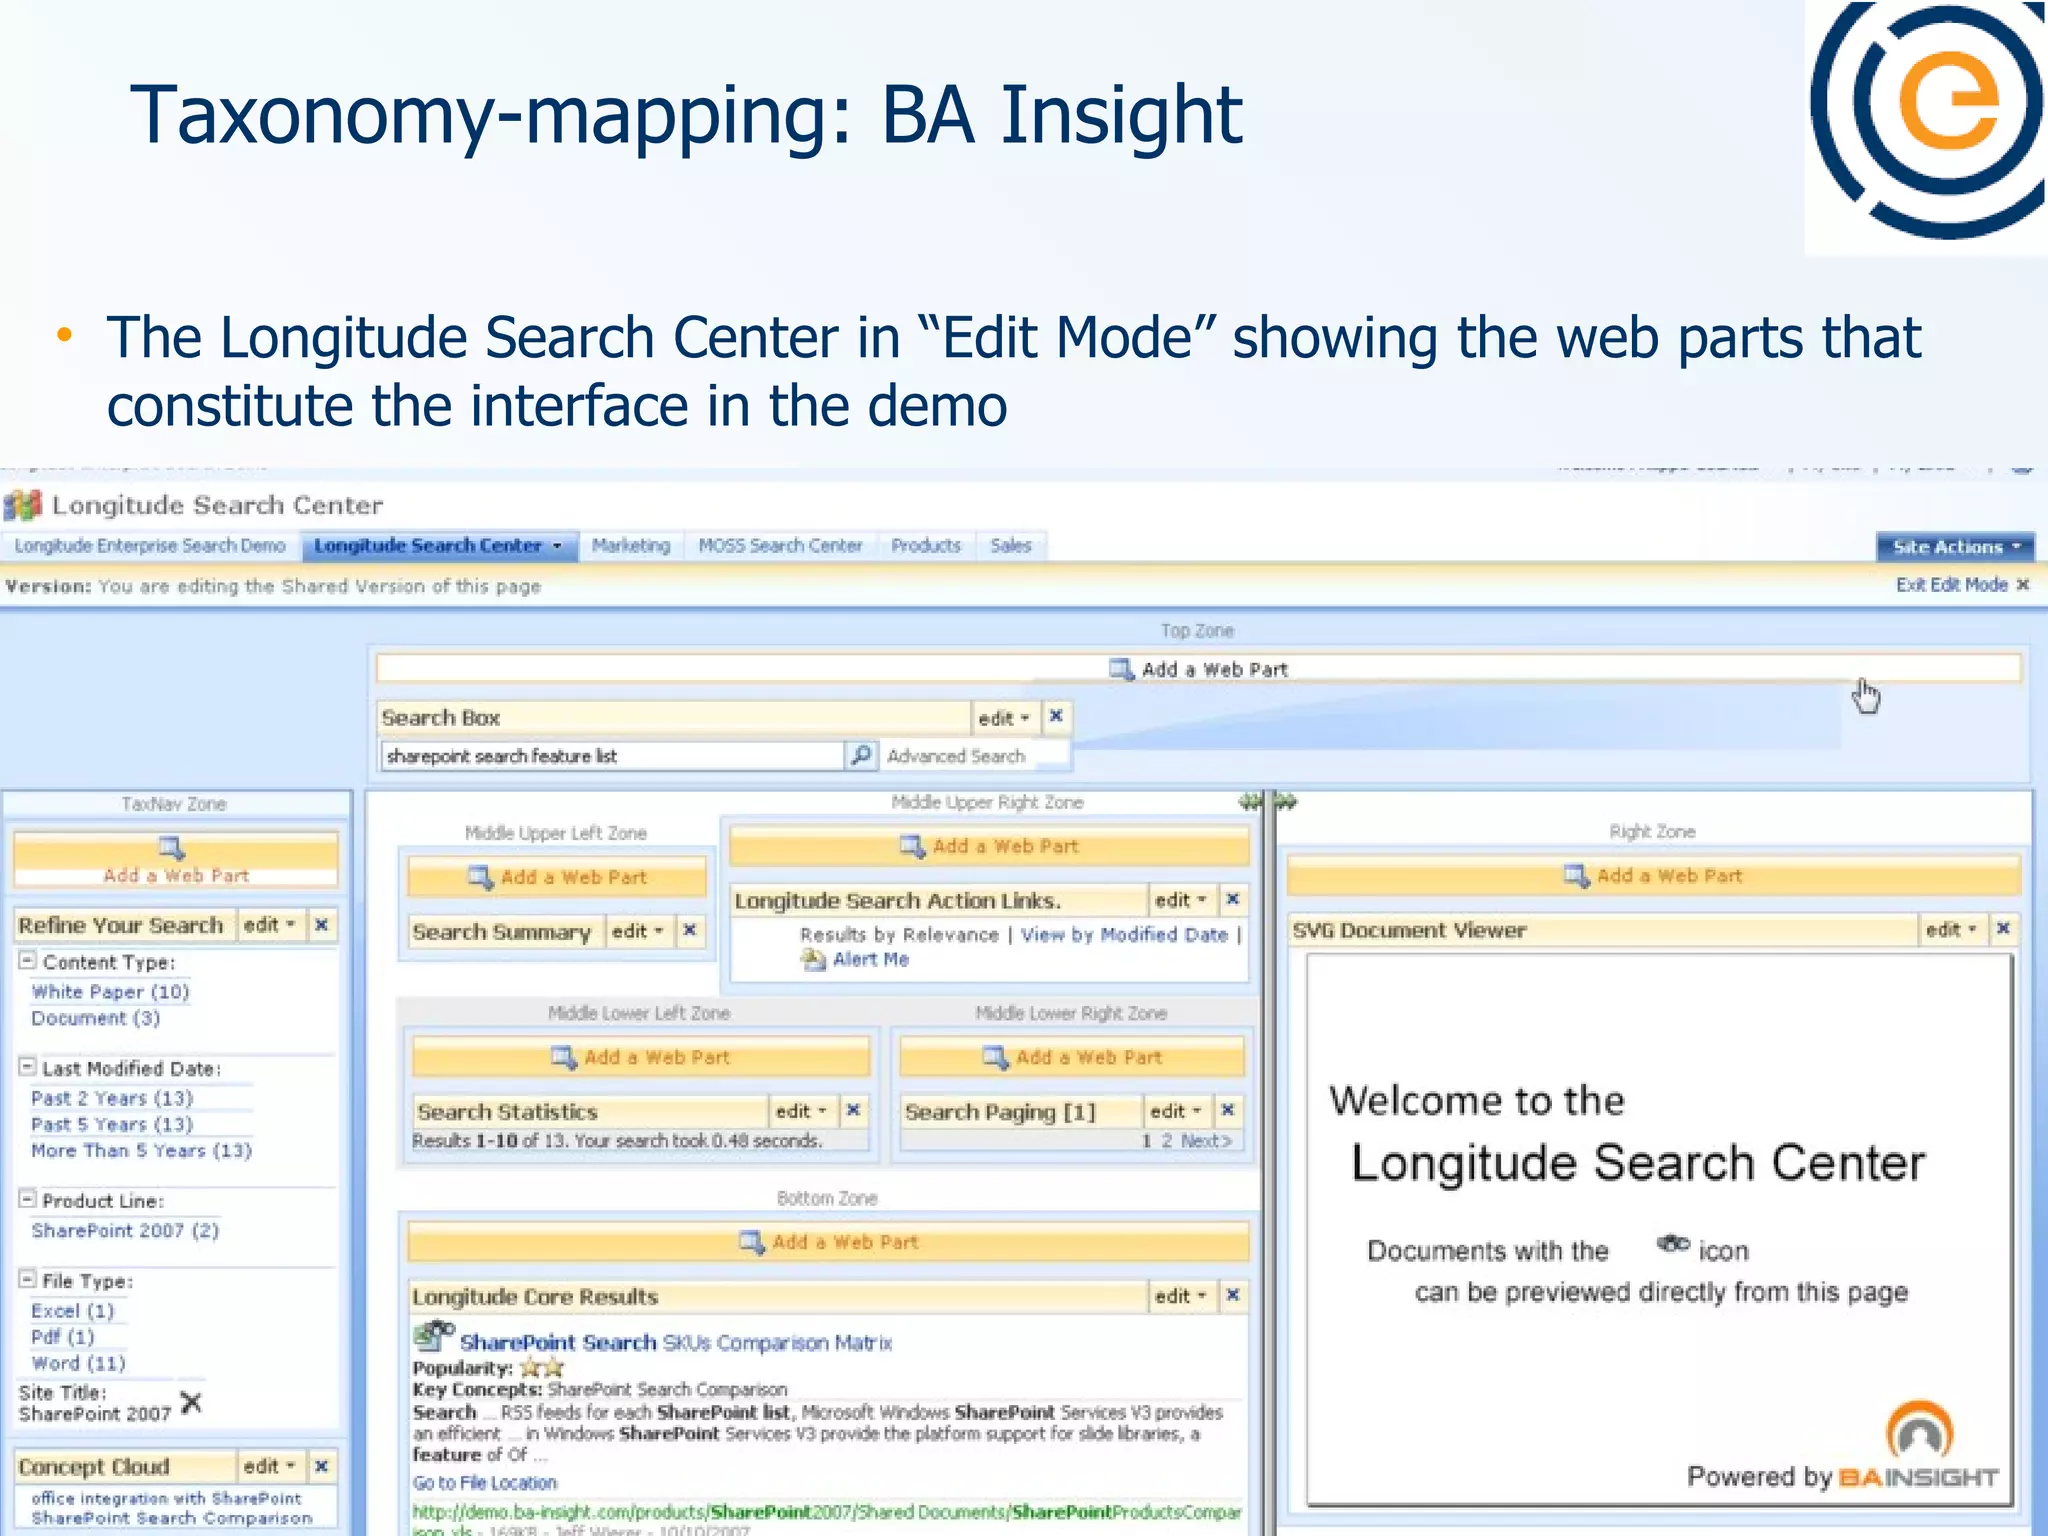Open the edit dropdown for Concept Cloud
Image resolution: width=2048 pixels, height=1536 pixels.
pos(270,1466)
